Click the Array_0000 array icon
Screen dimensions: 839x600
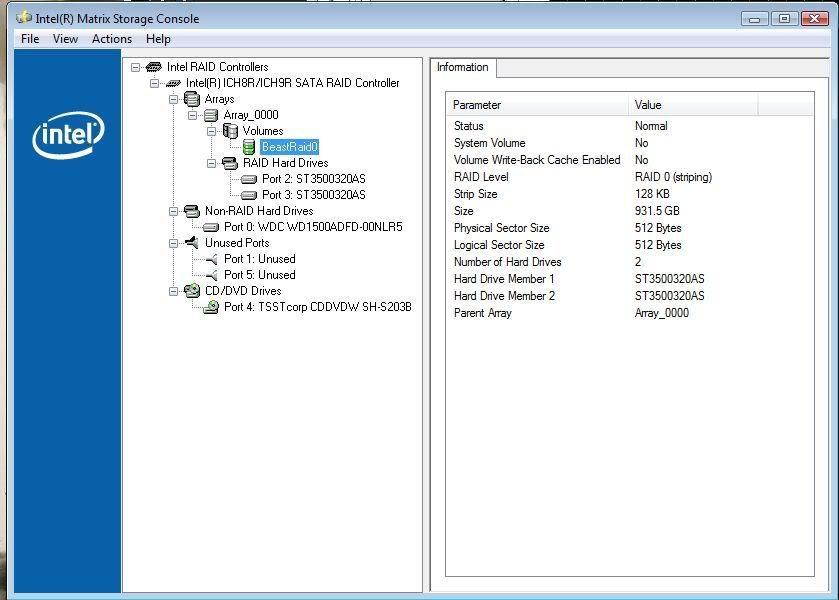(x=210, y=115)
